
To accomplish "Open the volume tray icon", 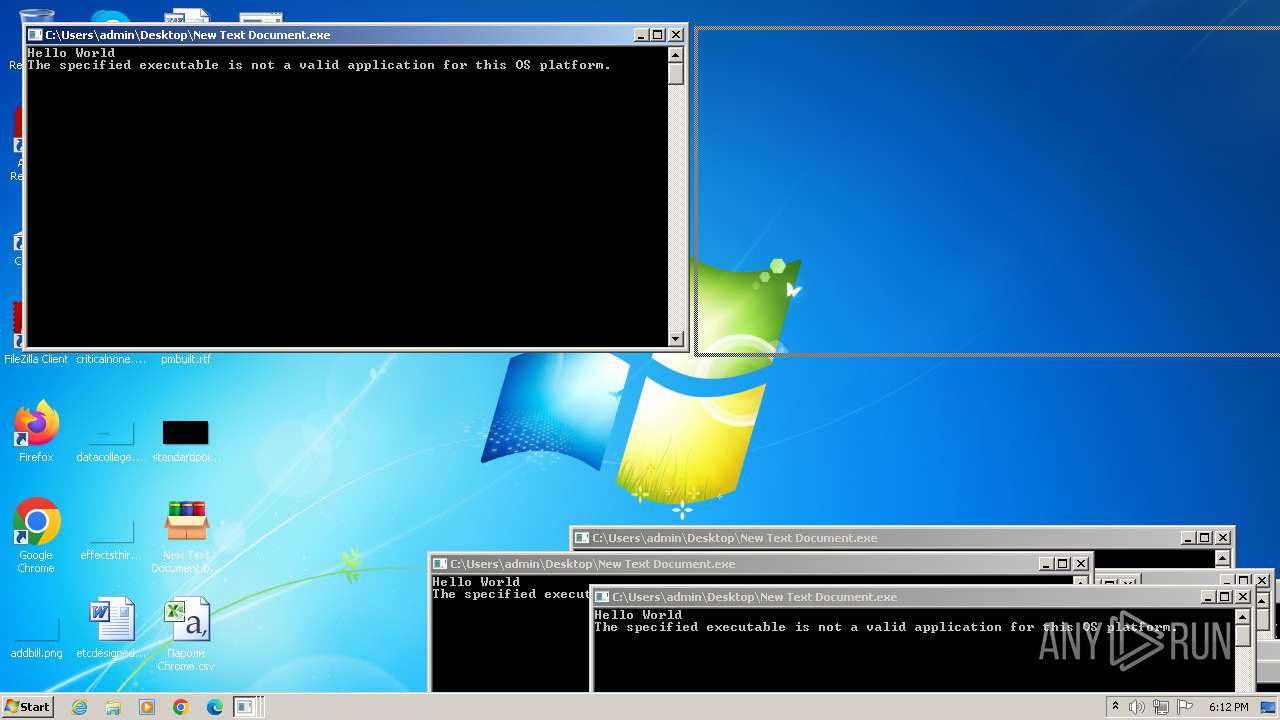I will tap(1138, 707).
